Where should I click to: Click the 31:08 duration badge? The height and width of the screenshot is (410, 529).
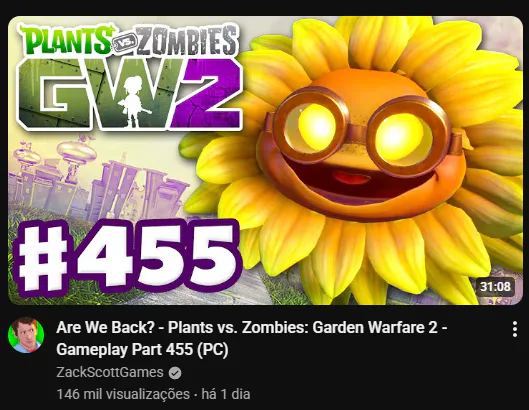(495, 286)
